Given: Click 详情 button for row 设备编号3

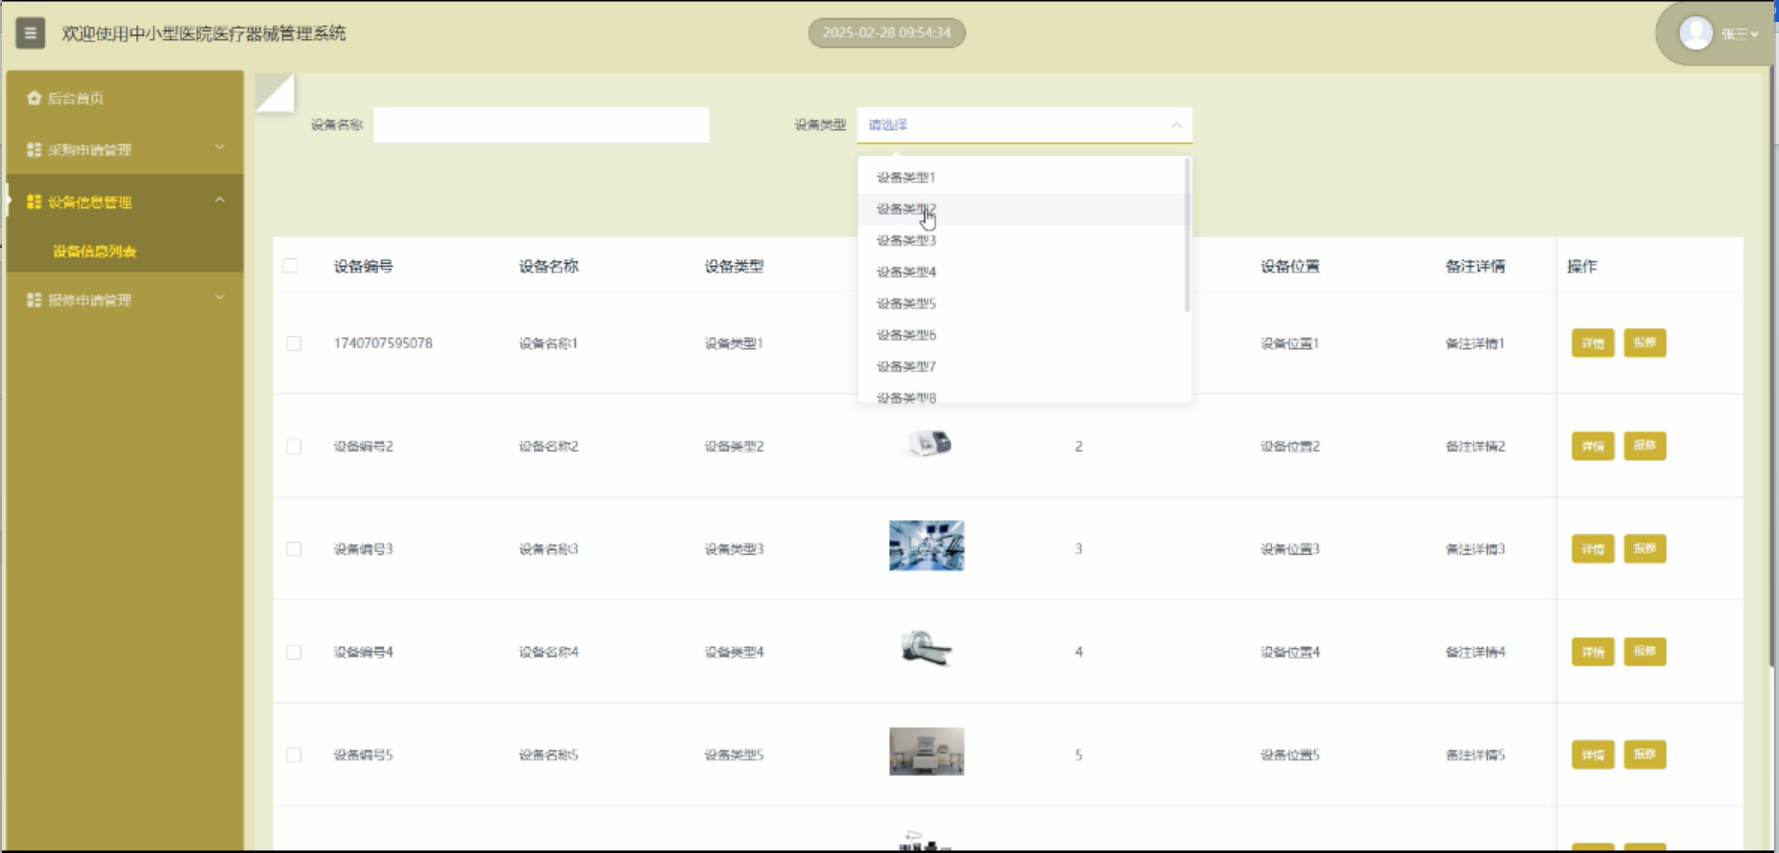Looking at the screenshot, I should coord(1593,549).
